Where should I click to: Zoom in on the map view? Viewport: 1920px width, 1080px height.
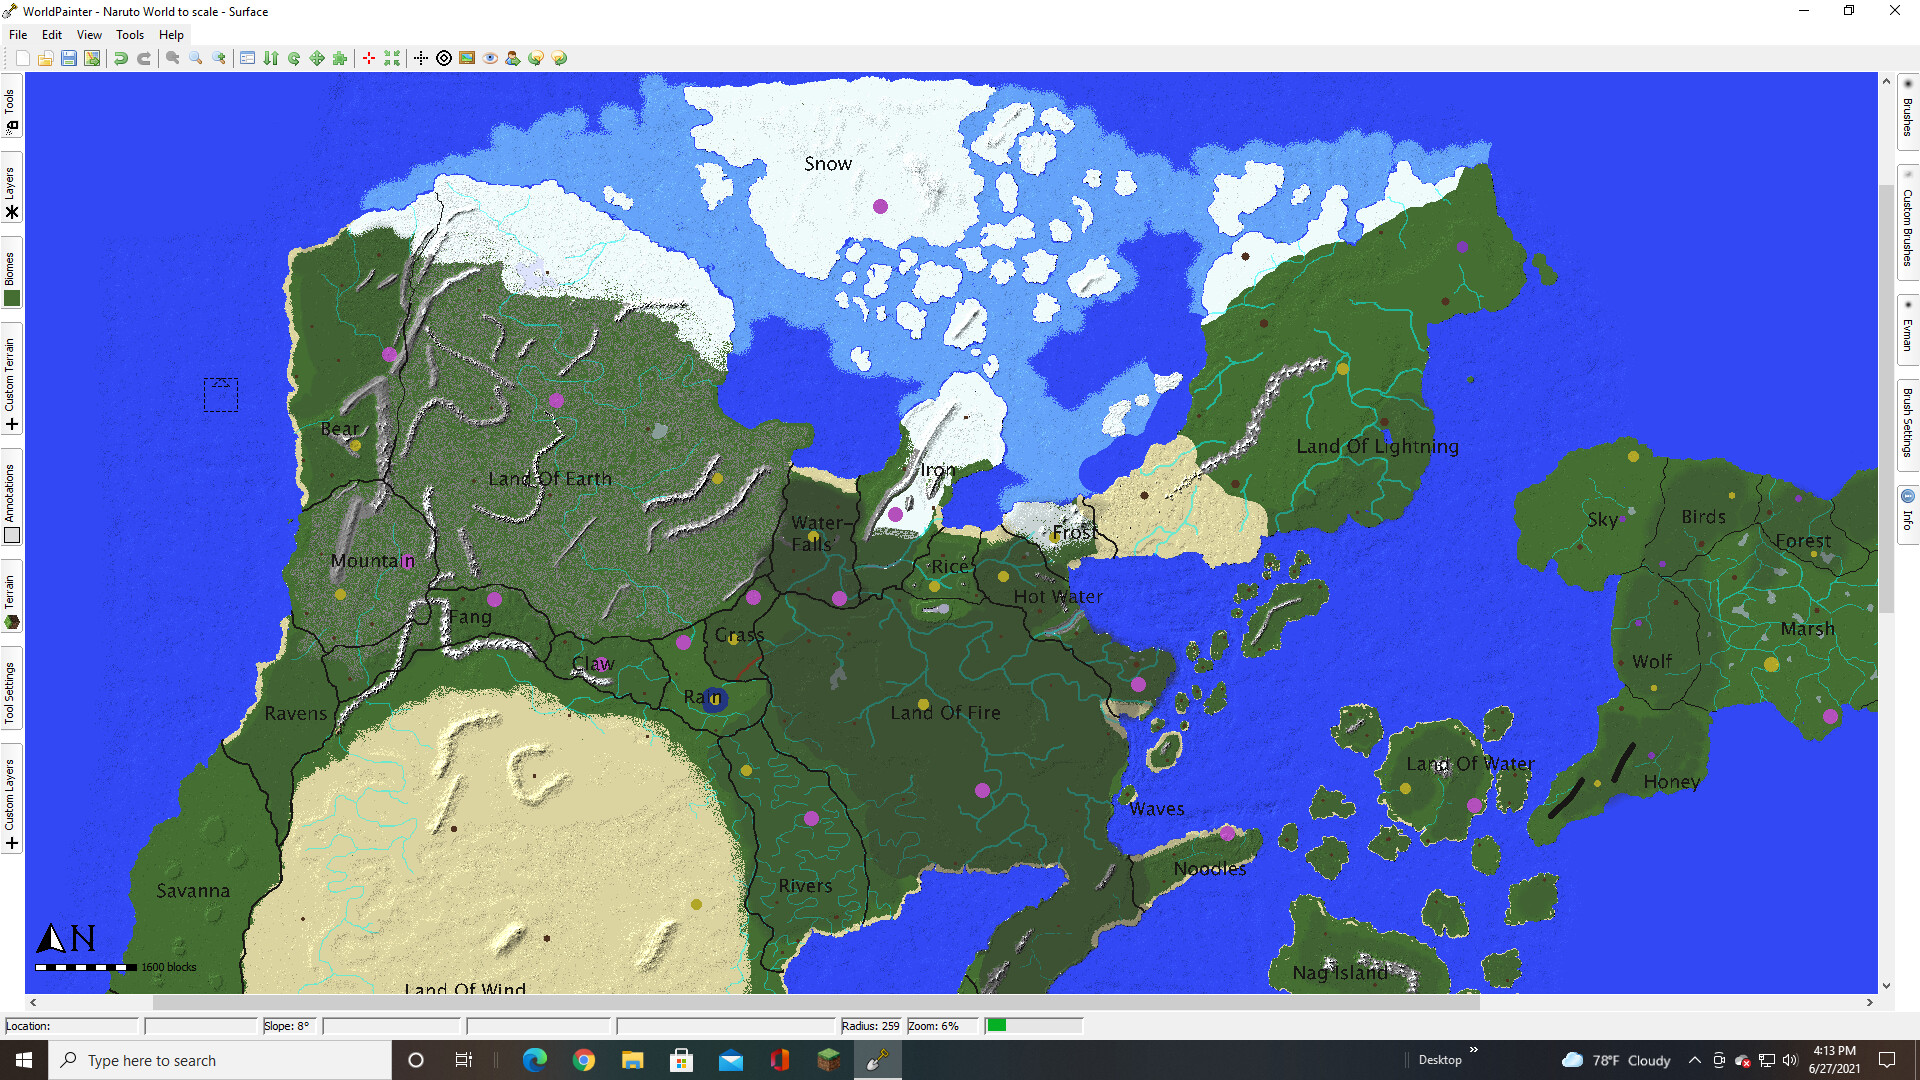[219, 58]
